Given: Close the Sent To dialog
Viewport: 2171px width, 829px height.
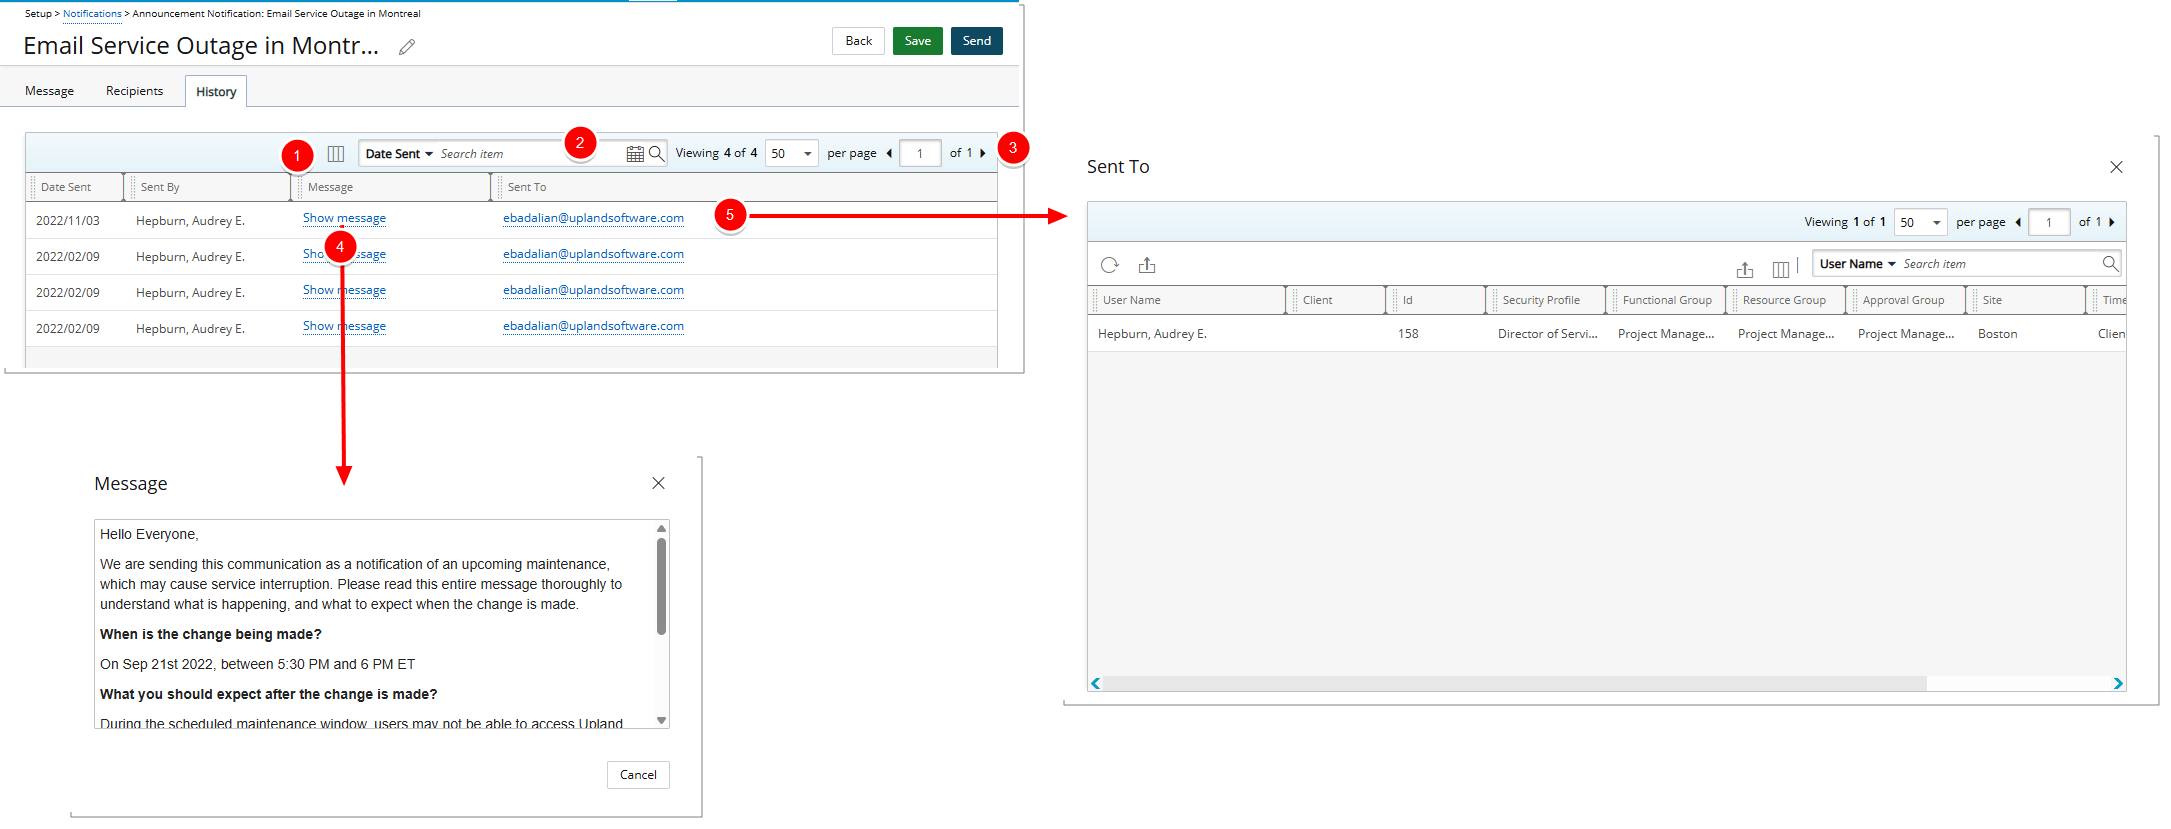Looking at the screenshot, I should click(2116, 167).
